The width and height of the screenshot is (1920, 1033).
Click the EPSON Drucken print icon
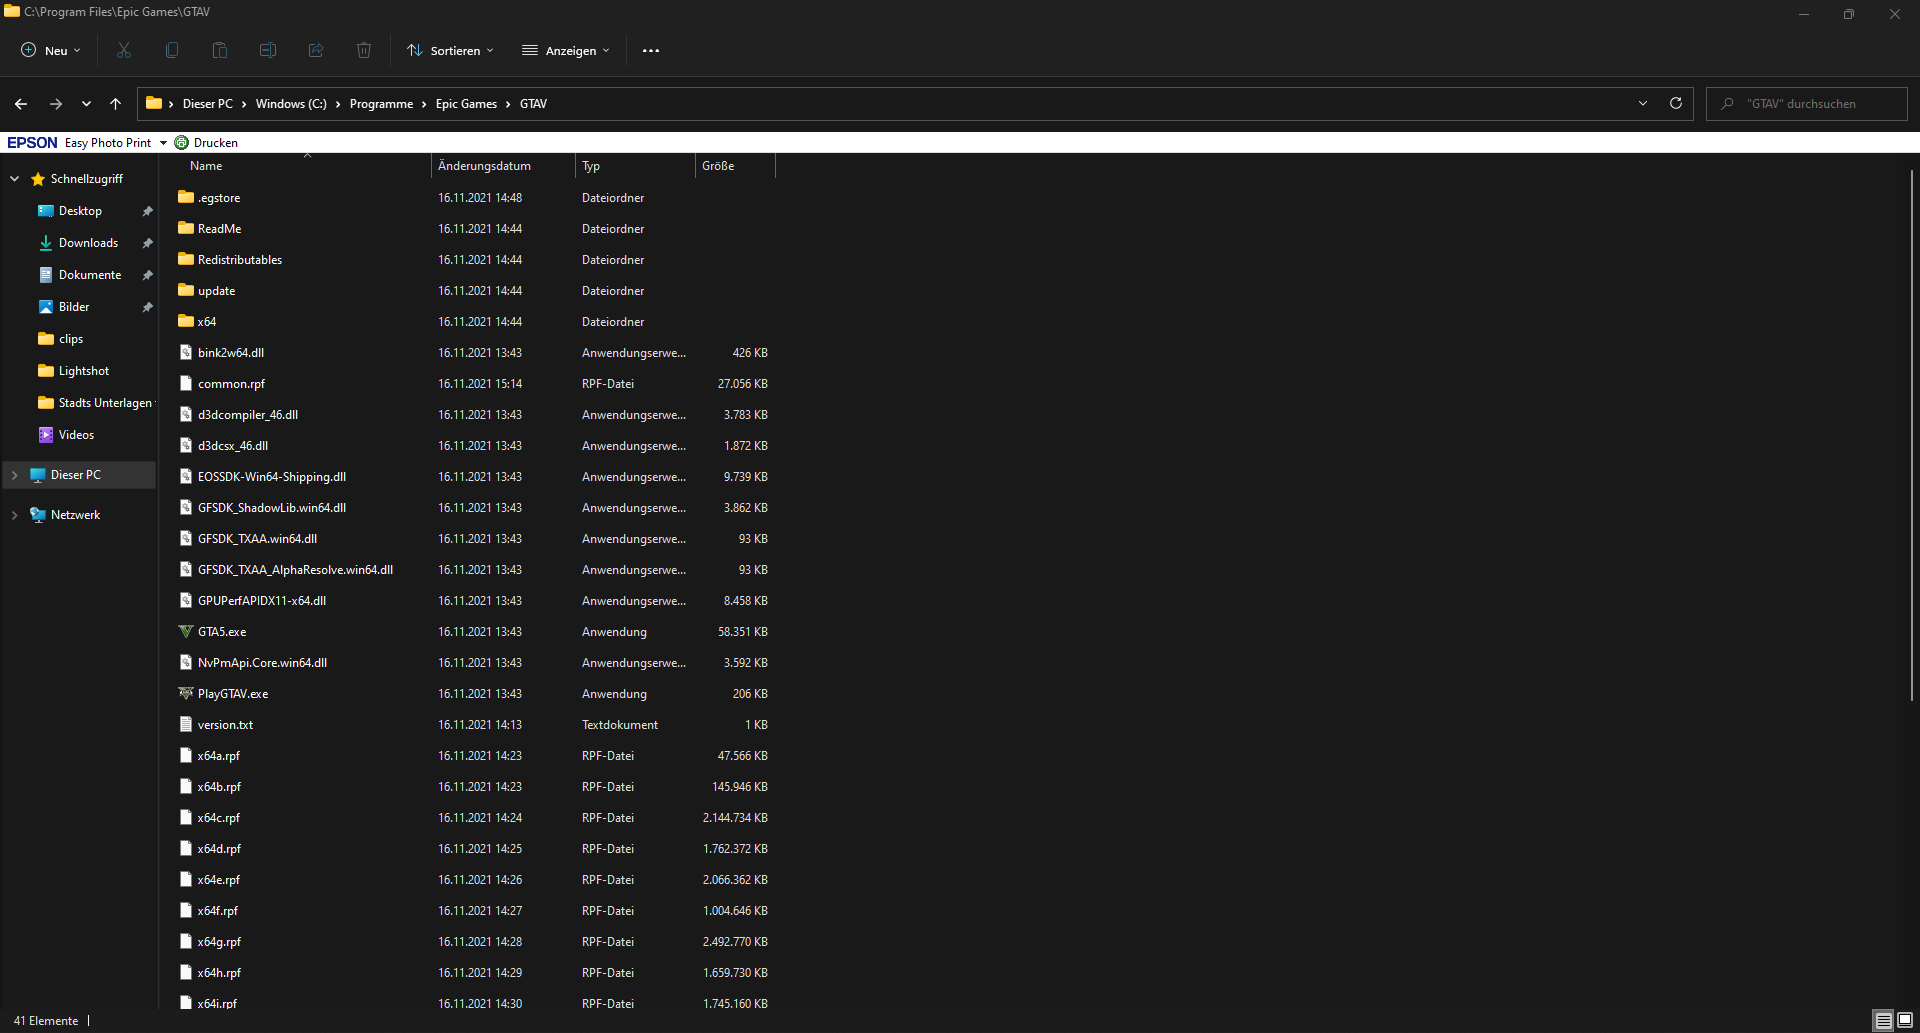(x=181, y=143)
